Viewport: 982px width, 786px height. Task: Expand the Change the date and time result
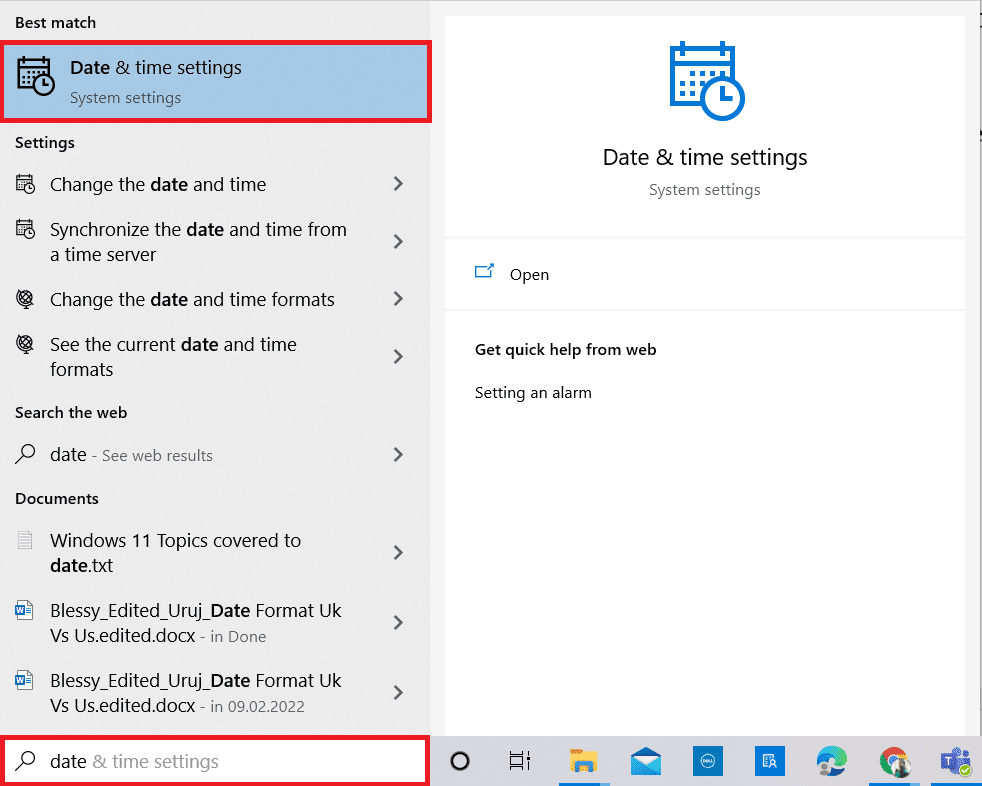tap(398, 184)
